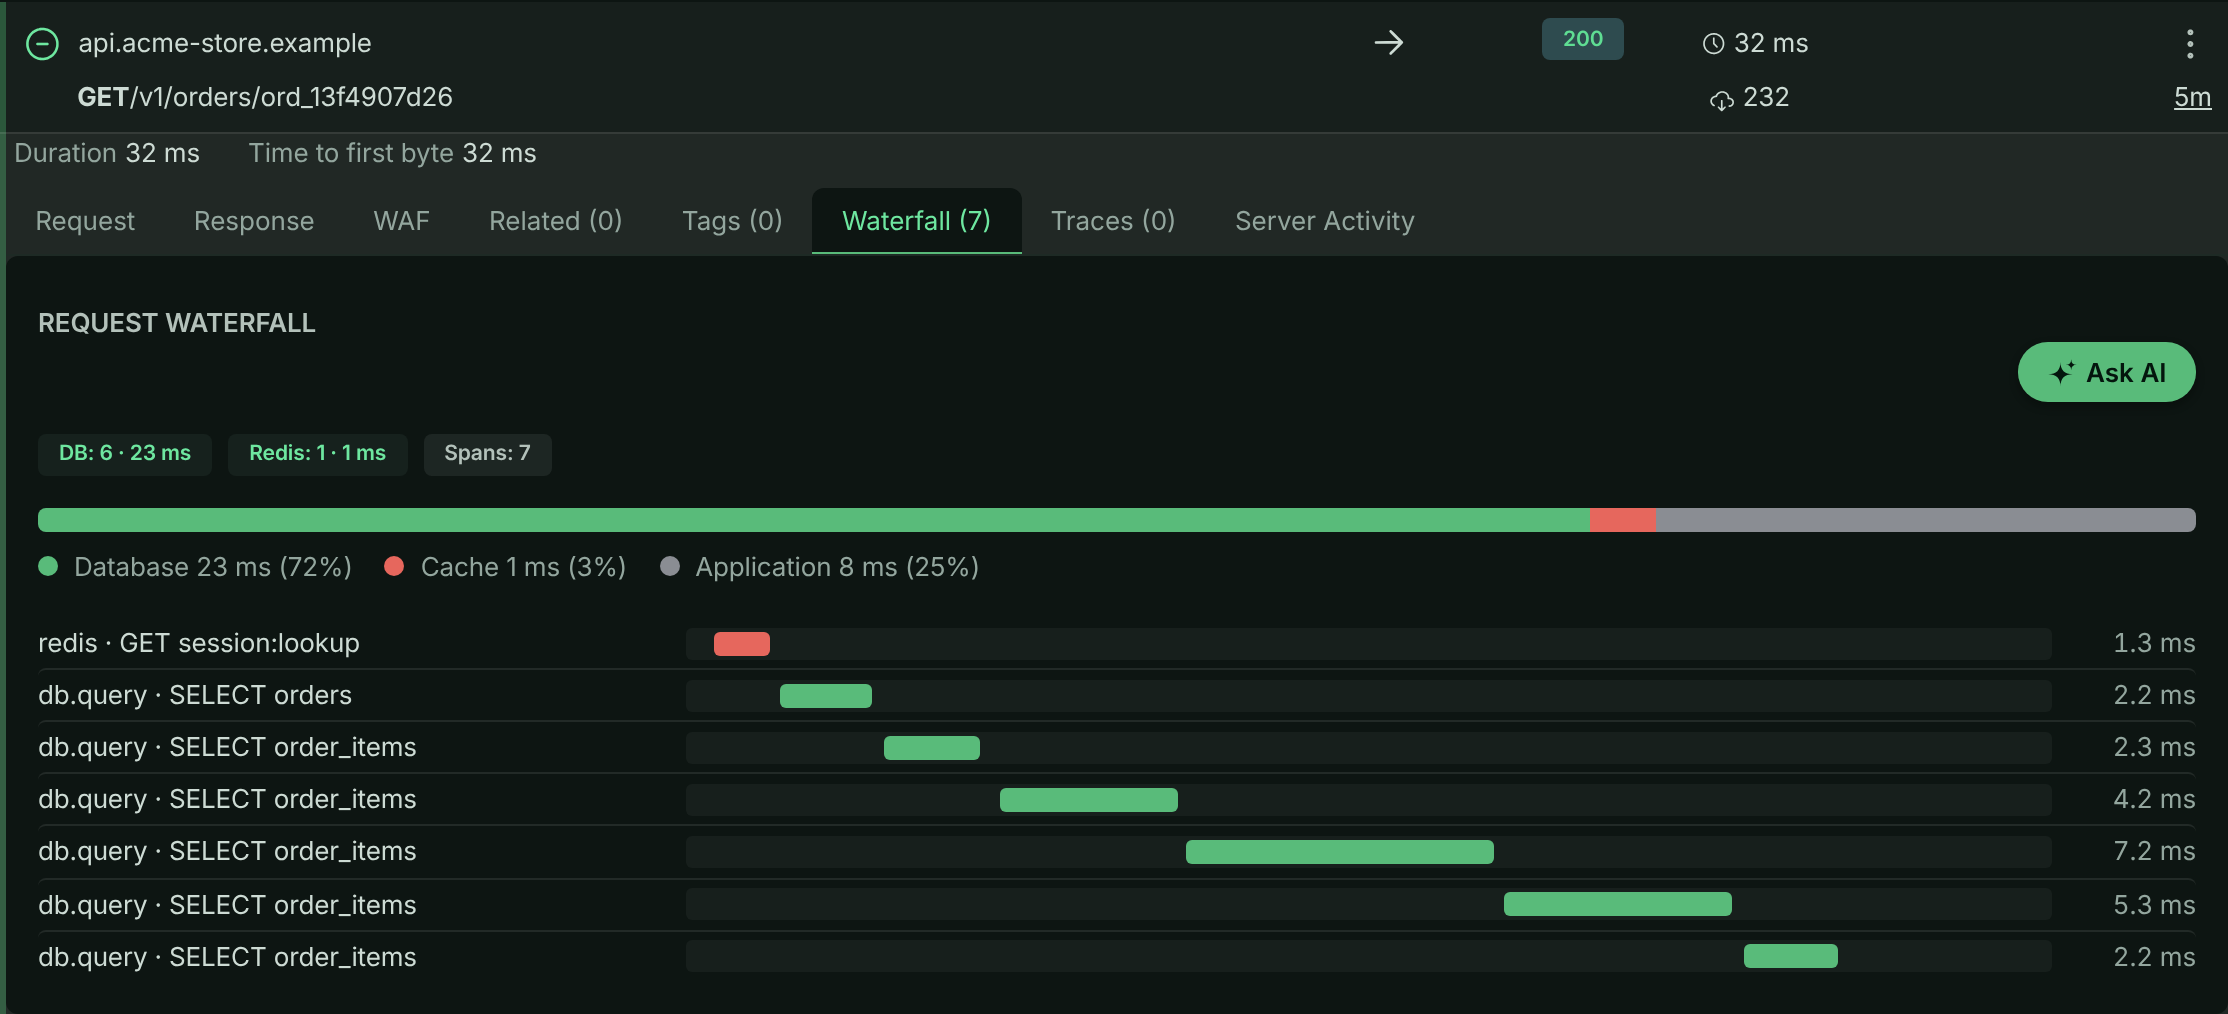Screen dimensions: 2228x1014
Task: Select the Waterfall (7) tab
Action: [916, 221]
